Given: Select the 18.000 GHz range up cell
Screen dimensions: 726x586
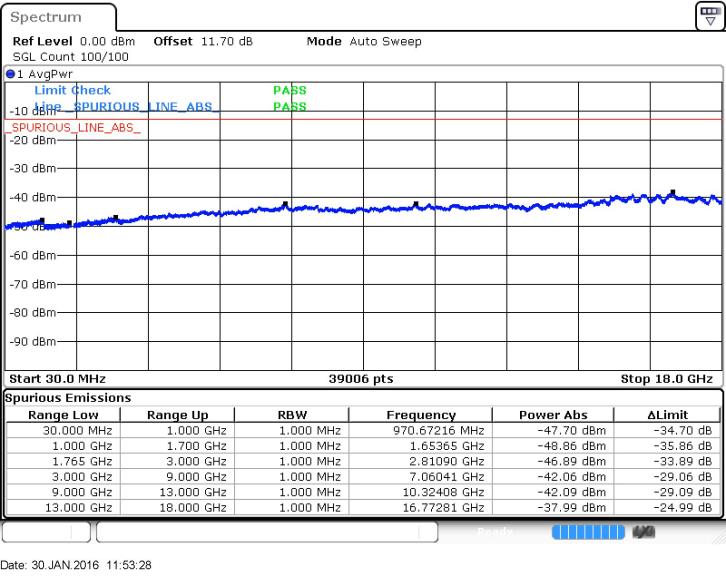Looking at the screenshot, I should click(177, 507).
